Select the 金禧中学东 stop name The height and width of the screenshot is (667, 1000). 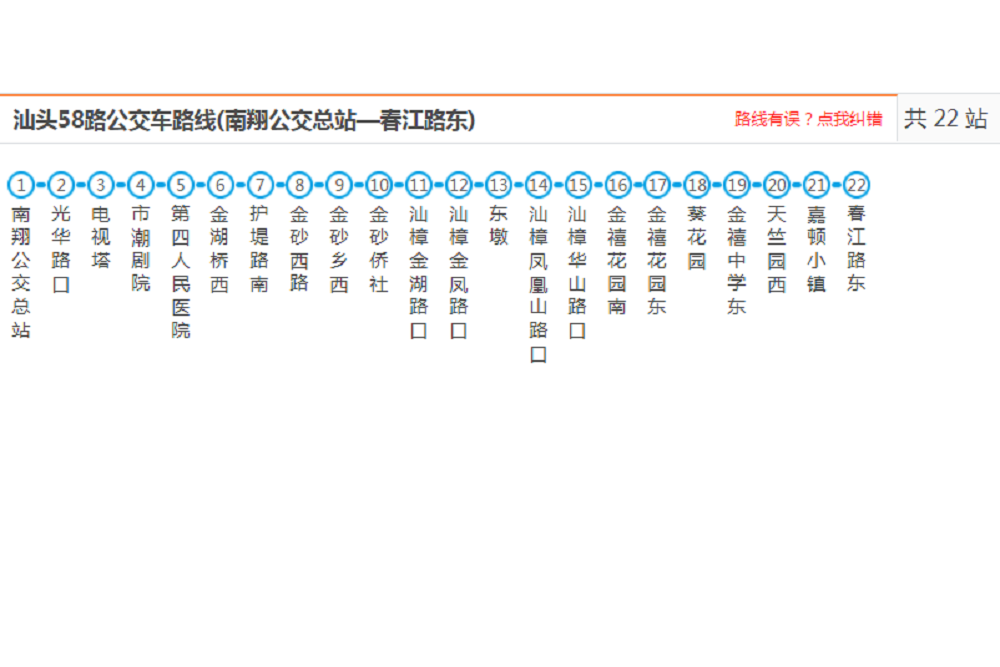pyautogui.click(x=737, y=260)
